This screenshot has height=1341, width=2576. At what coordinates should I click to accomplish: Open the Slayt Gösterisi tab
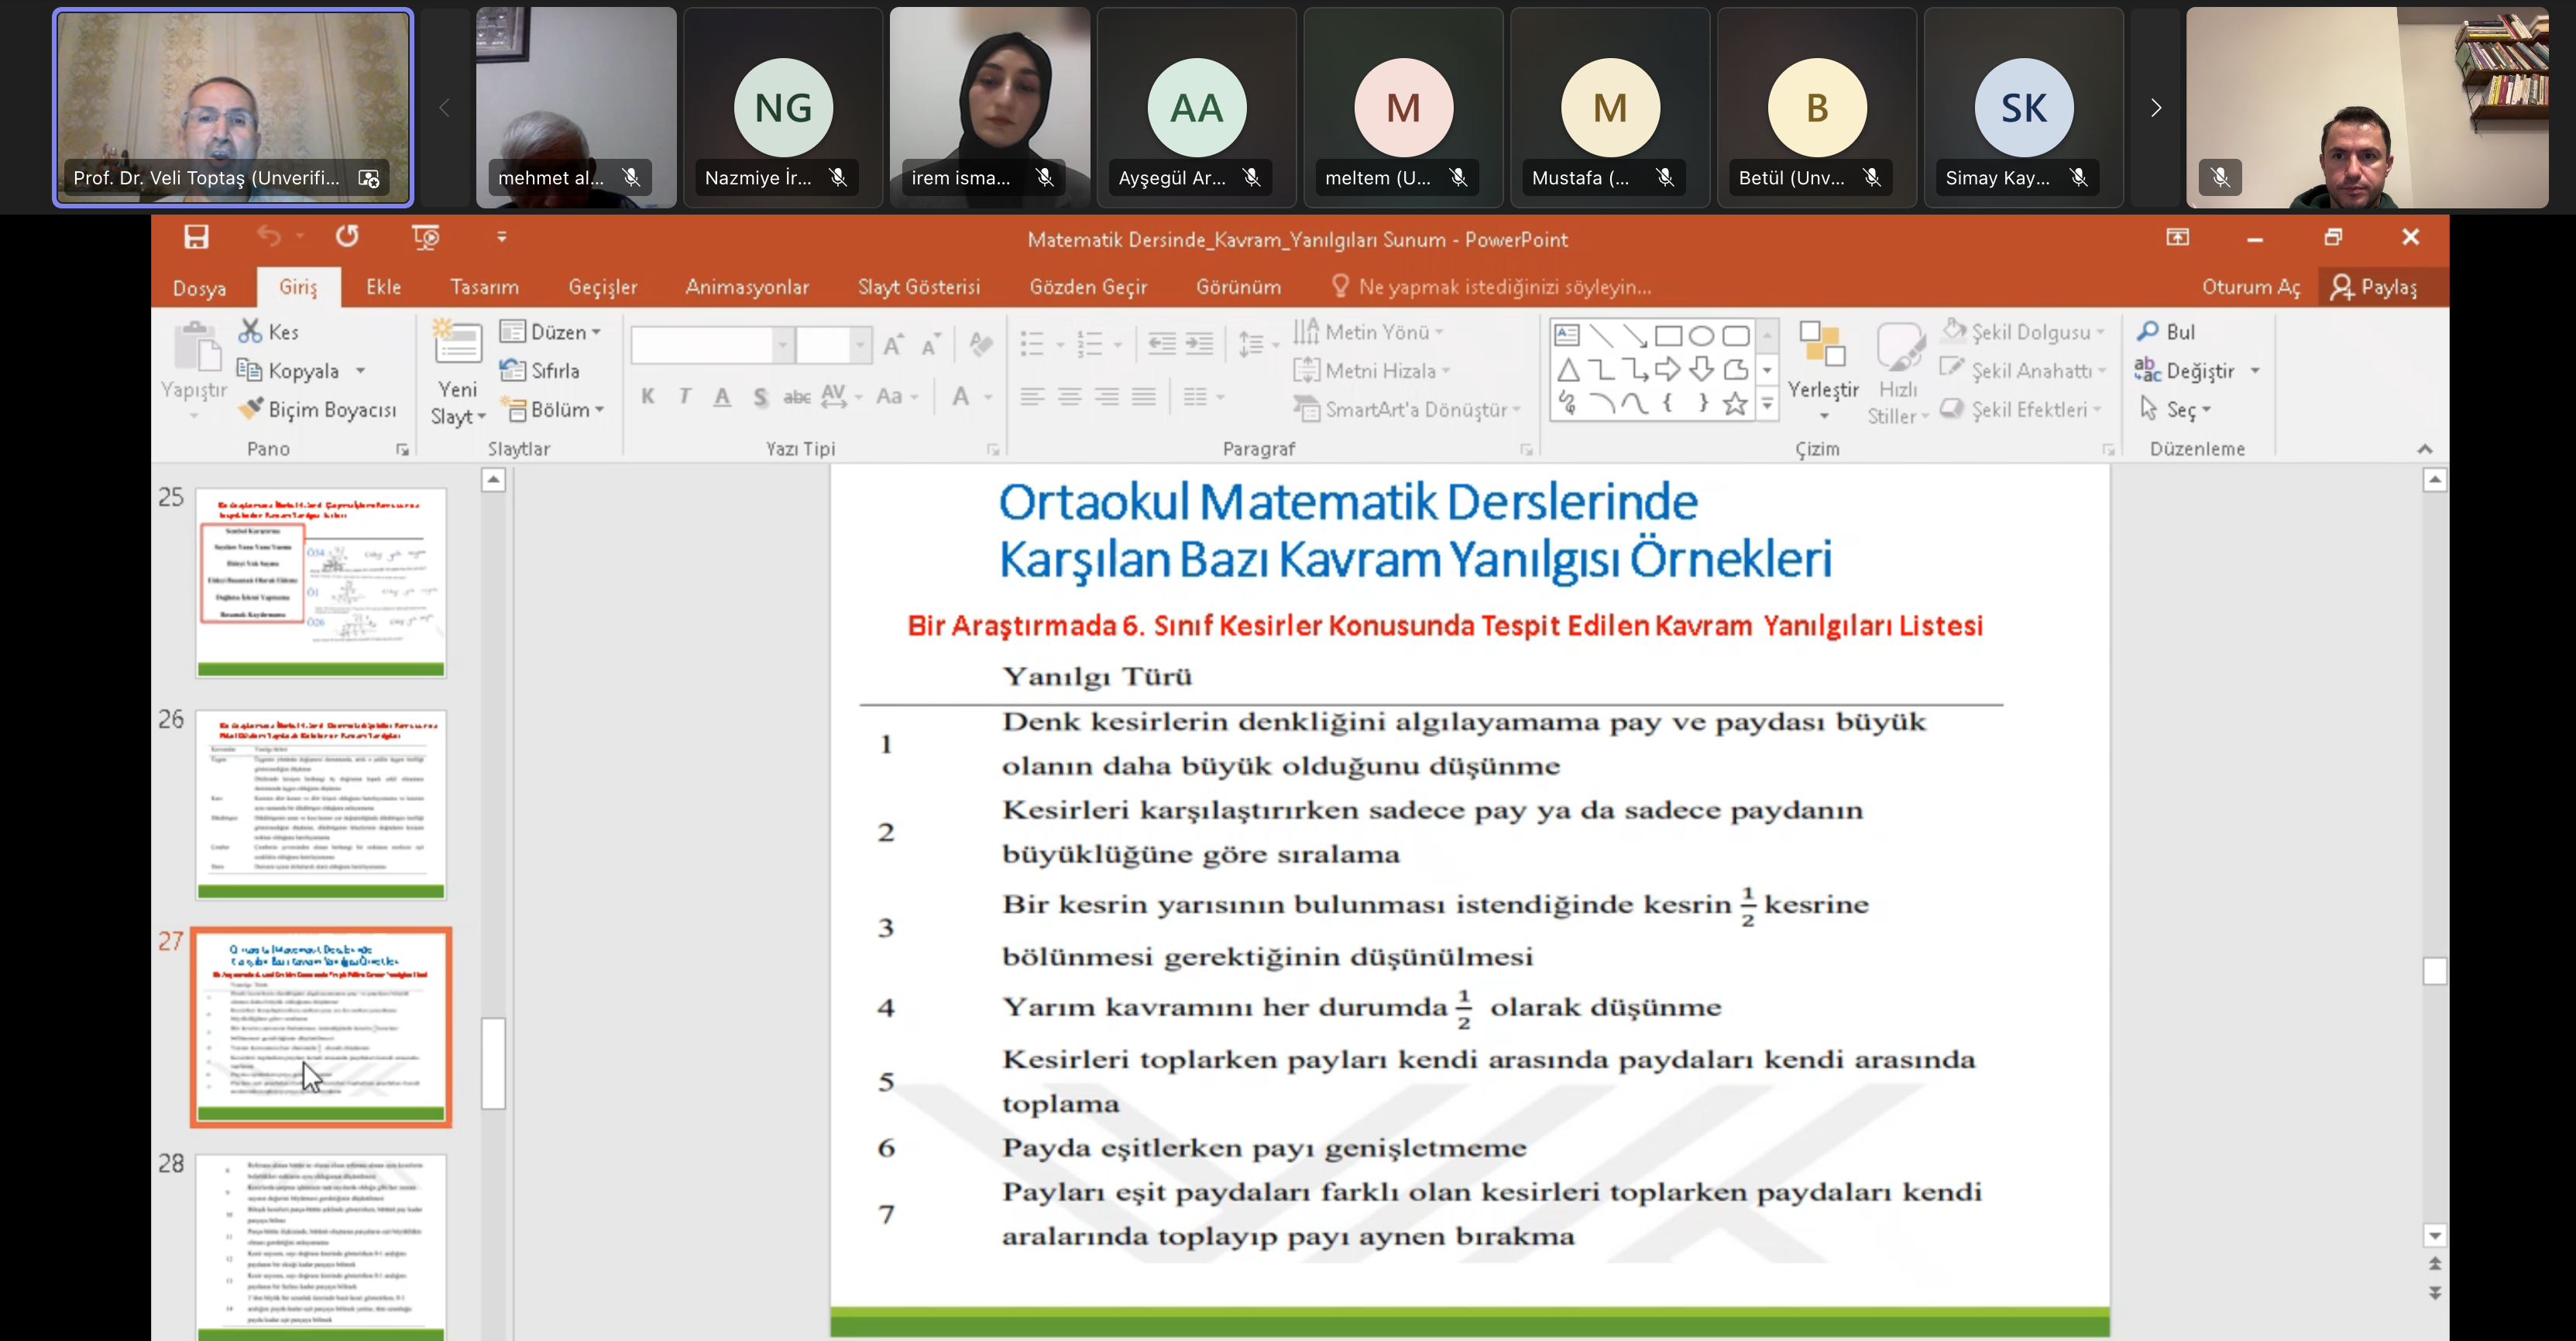pyautogui.click(x=918, y=287)
